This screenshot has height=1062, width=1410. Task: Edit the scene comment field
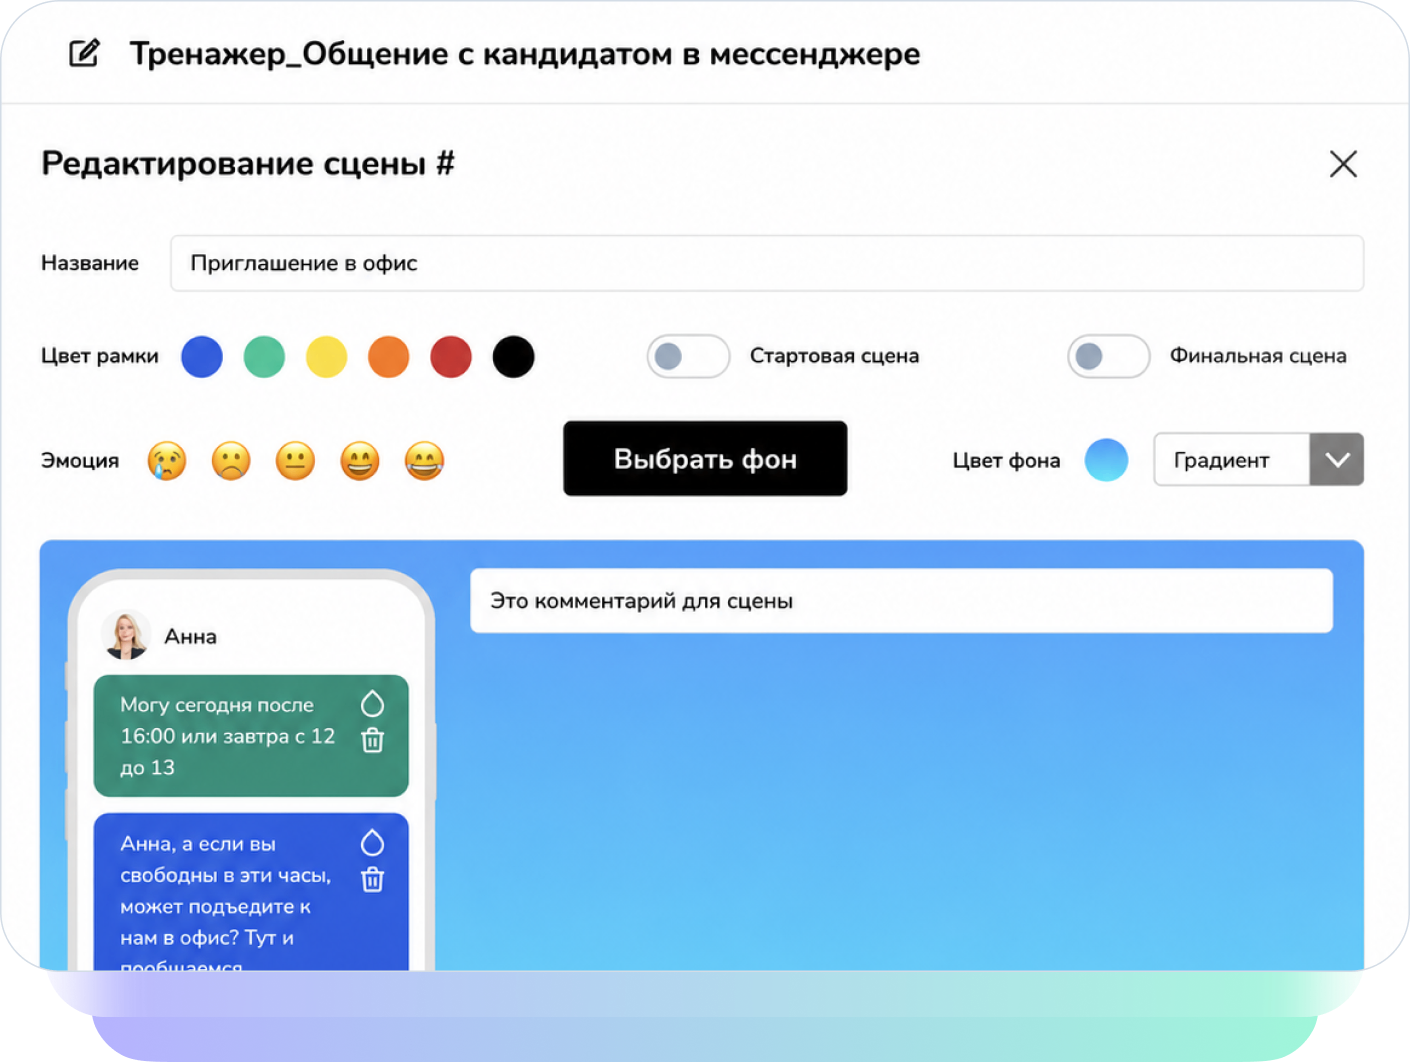[901, 601]
